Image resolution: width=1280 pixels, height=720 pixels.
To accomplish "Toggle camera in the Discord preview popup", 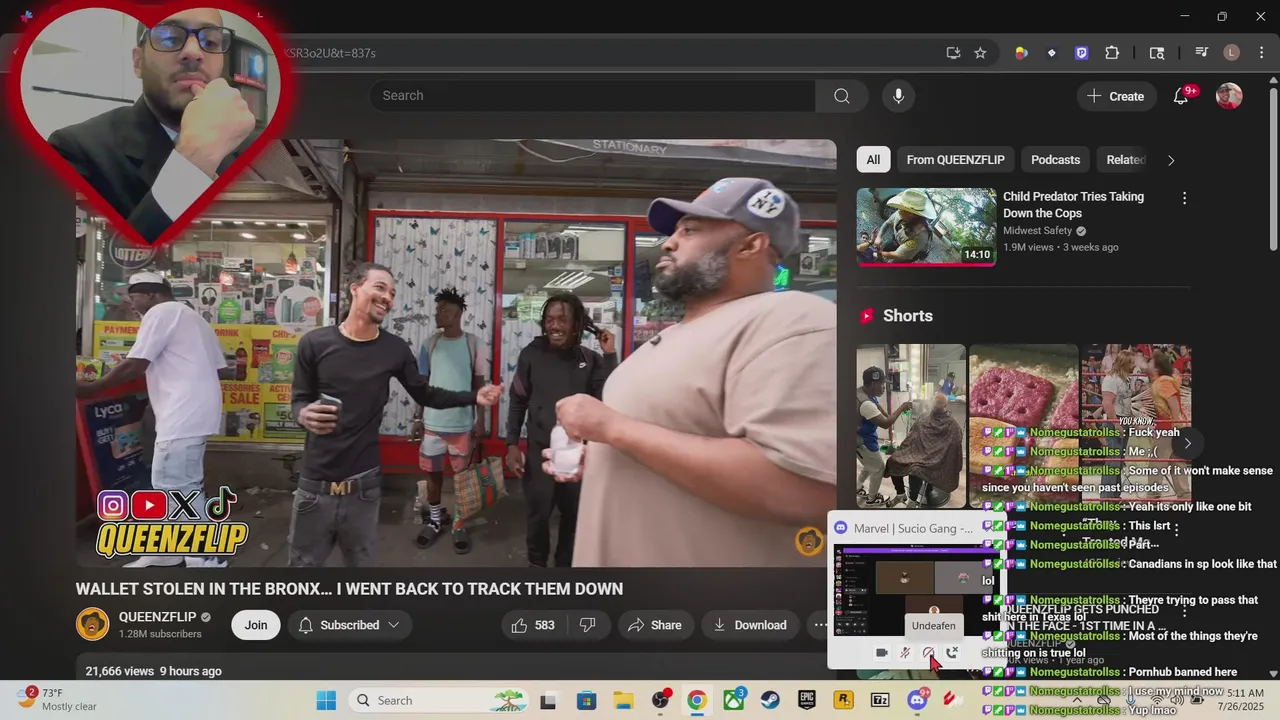I will point(881,653).
